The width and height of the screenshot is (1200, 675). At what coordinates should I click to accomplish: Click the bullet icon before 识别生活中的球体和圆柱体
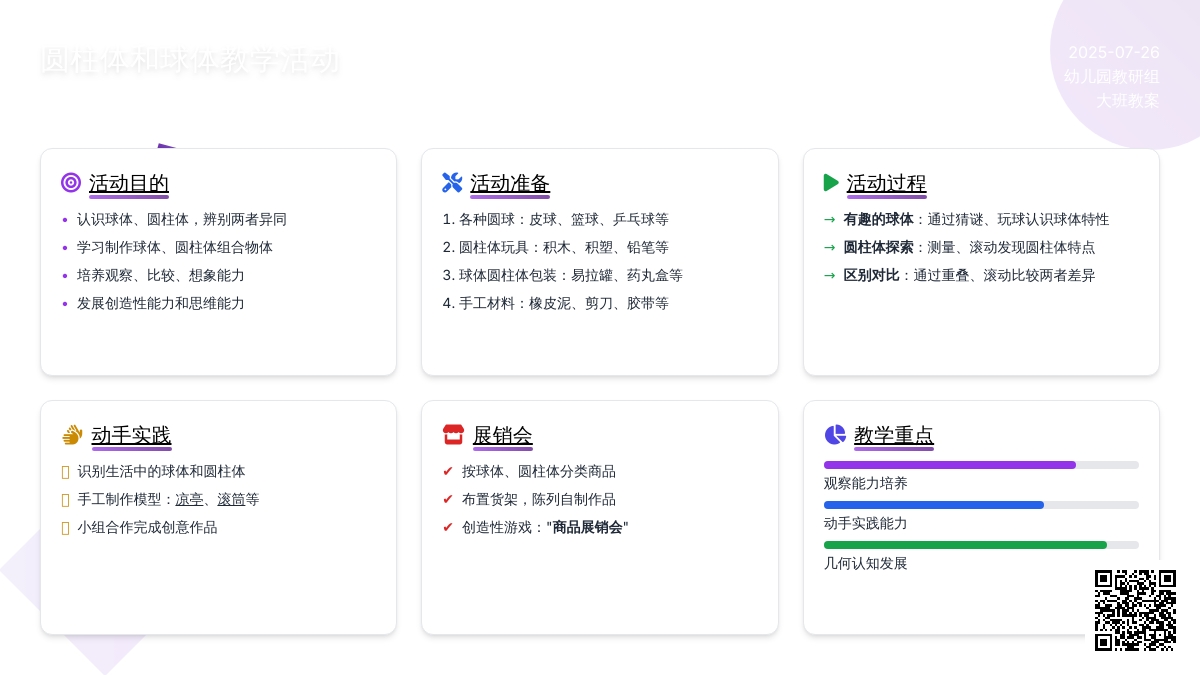click(x=66, y=472)
